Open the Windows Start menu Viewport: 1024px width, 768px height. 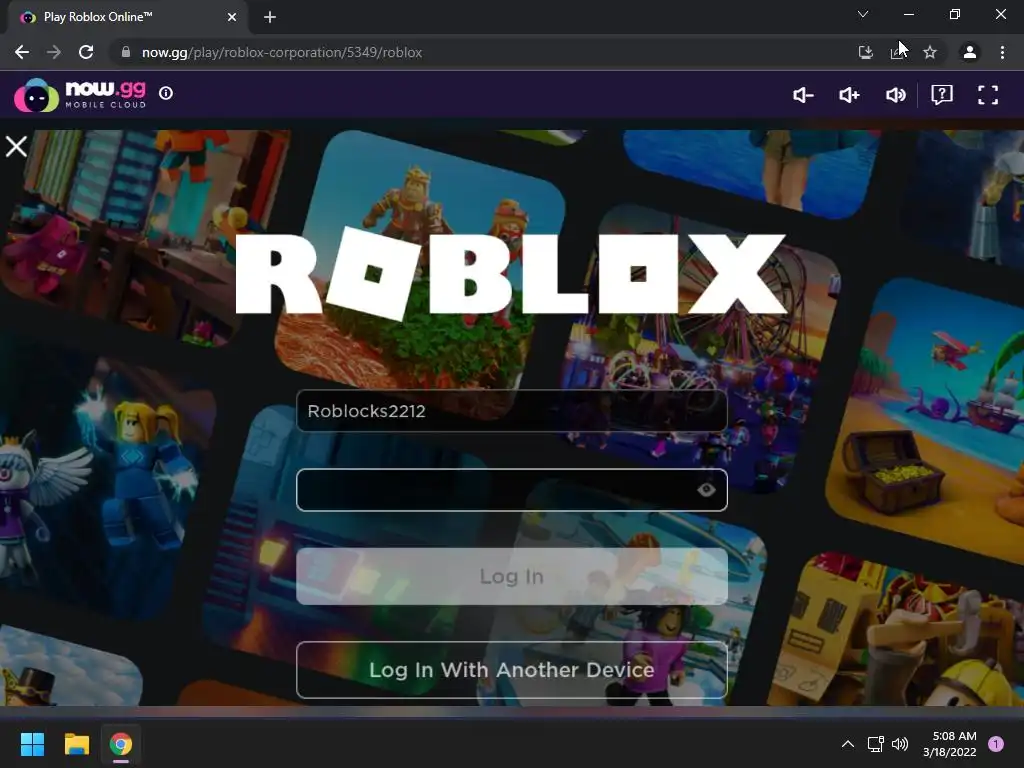(32, 744)
